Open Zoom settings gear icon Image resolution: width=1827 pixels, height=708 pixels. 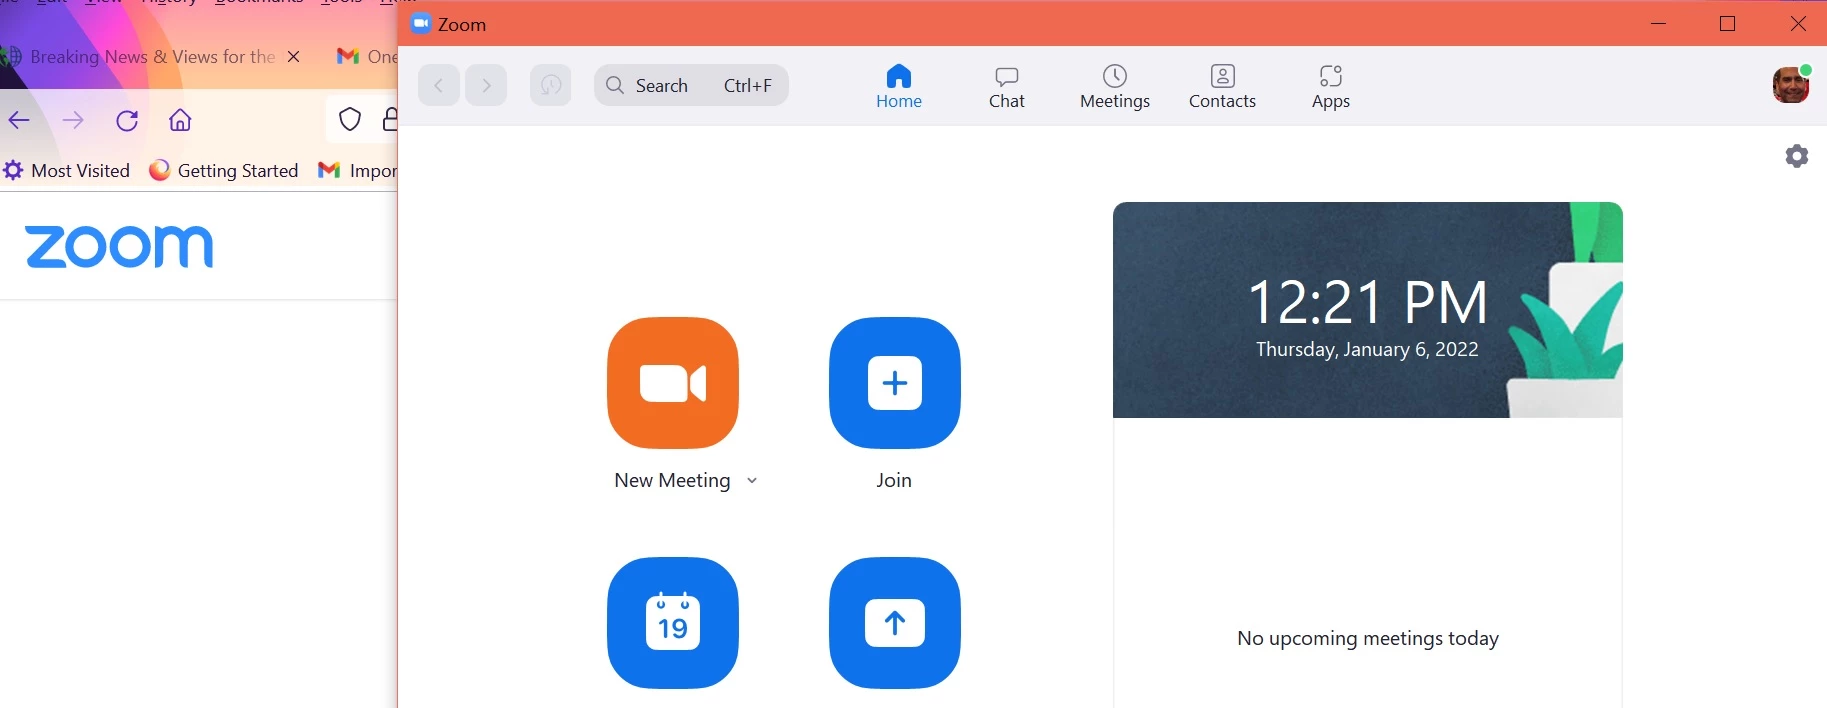[x=1797, y=156]
